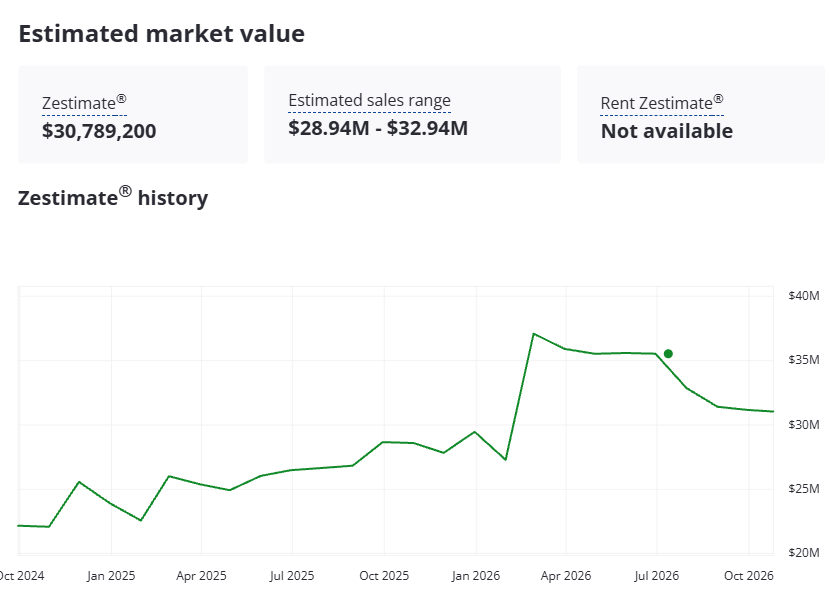Click the $30M axis label

coord(804,425)
